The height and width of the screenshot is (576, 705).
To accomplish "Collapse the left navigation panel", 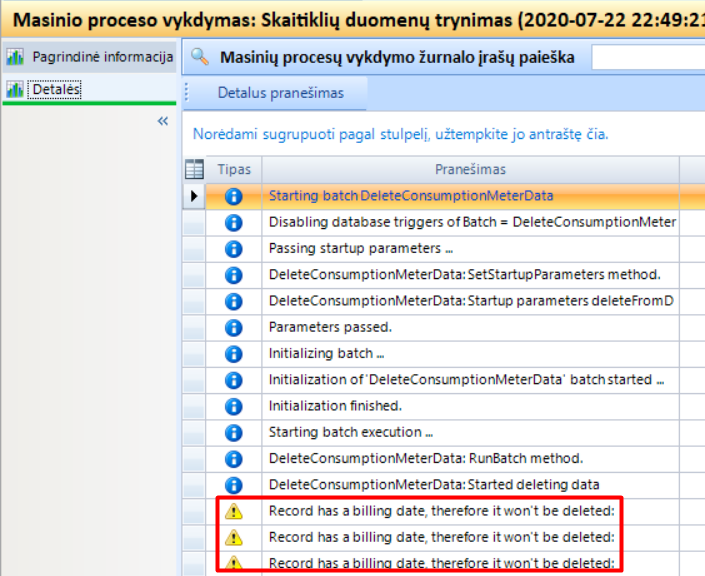I will click(163, 121).
